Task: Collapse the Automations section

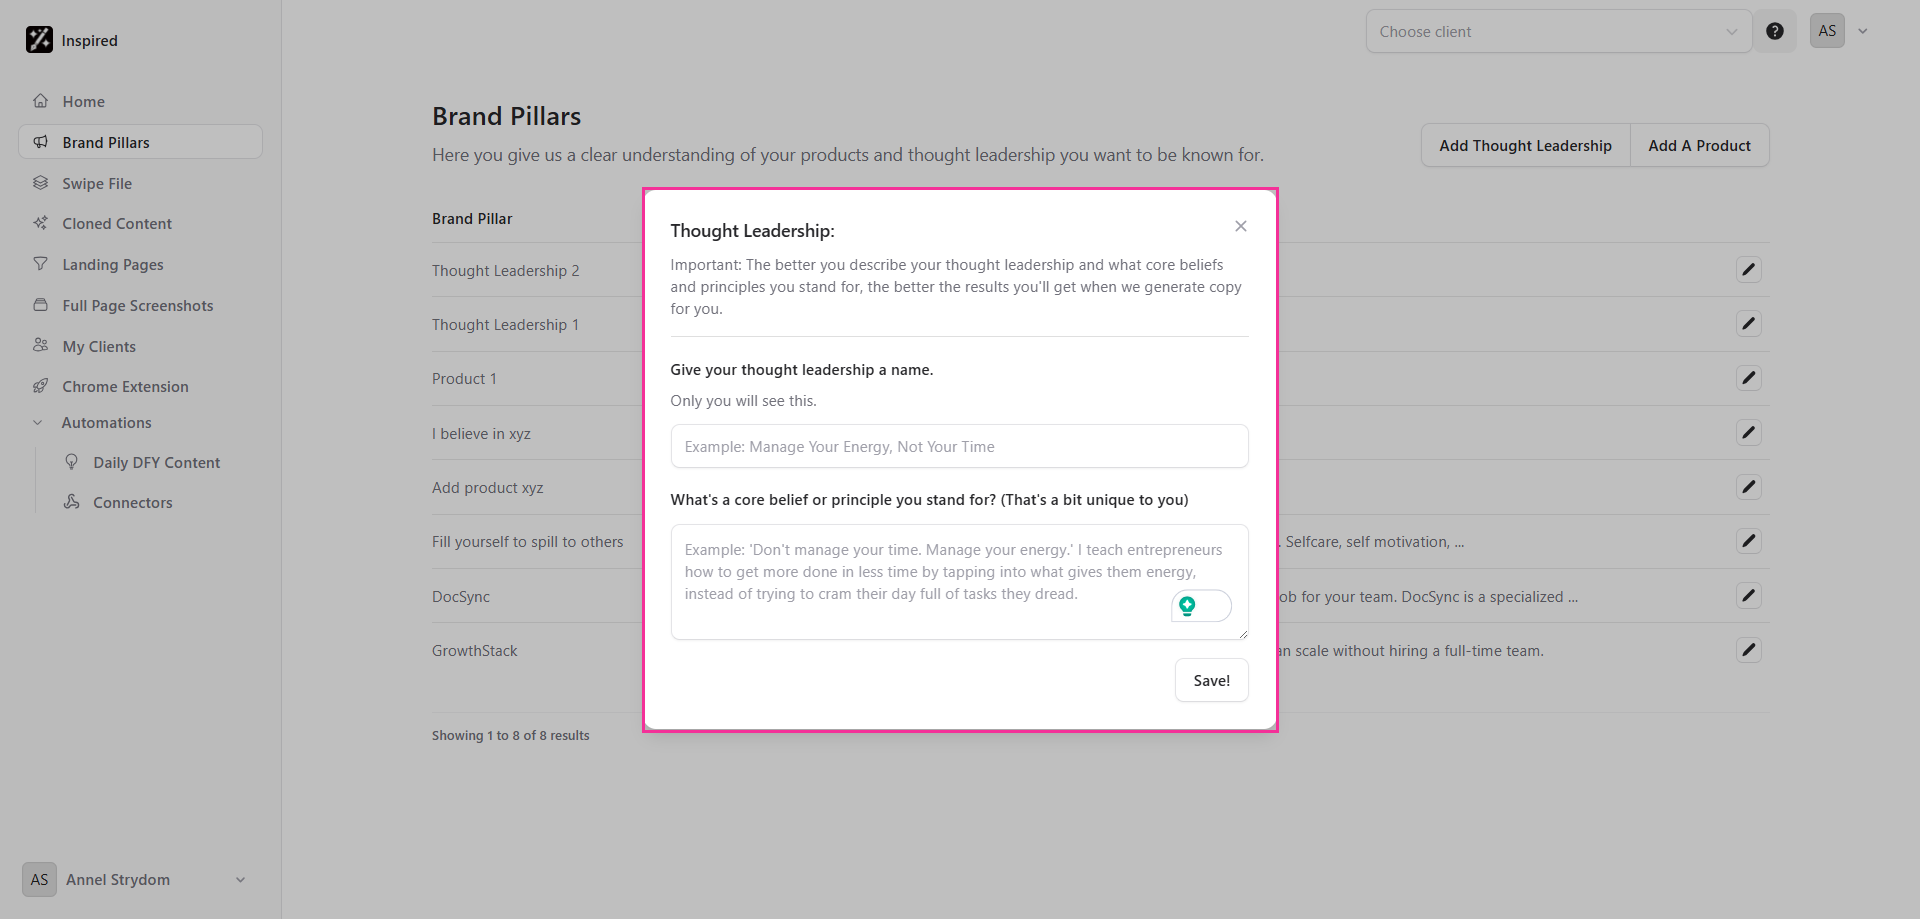Action: [x=38, y=423]
